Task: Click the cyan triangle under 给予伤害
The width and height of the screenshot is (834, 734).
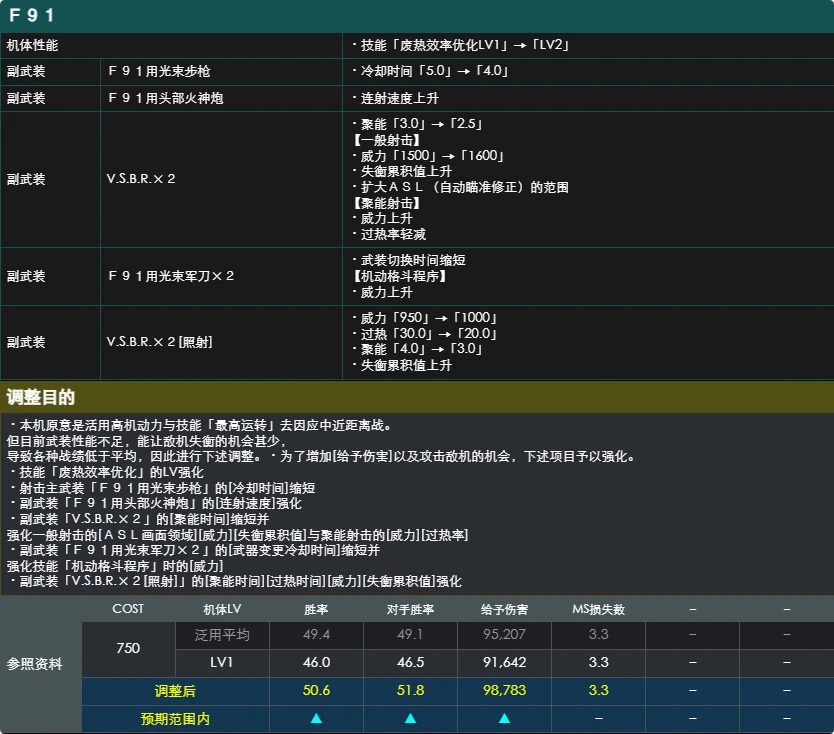Action: coord(504,719)
